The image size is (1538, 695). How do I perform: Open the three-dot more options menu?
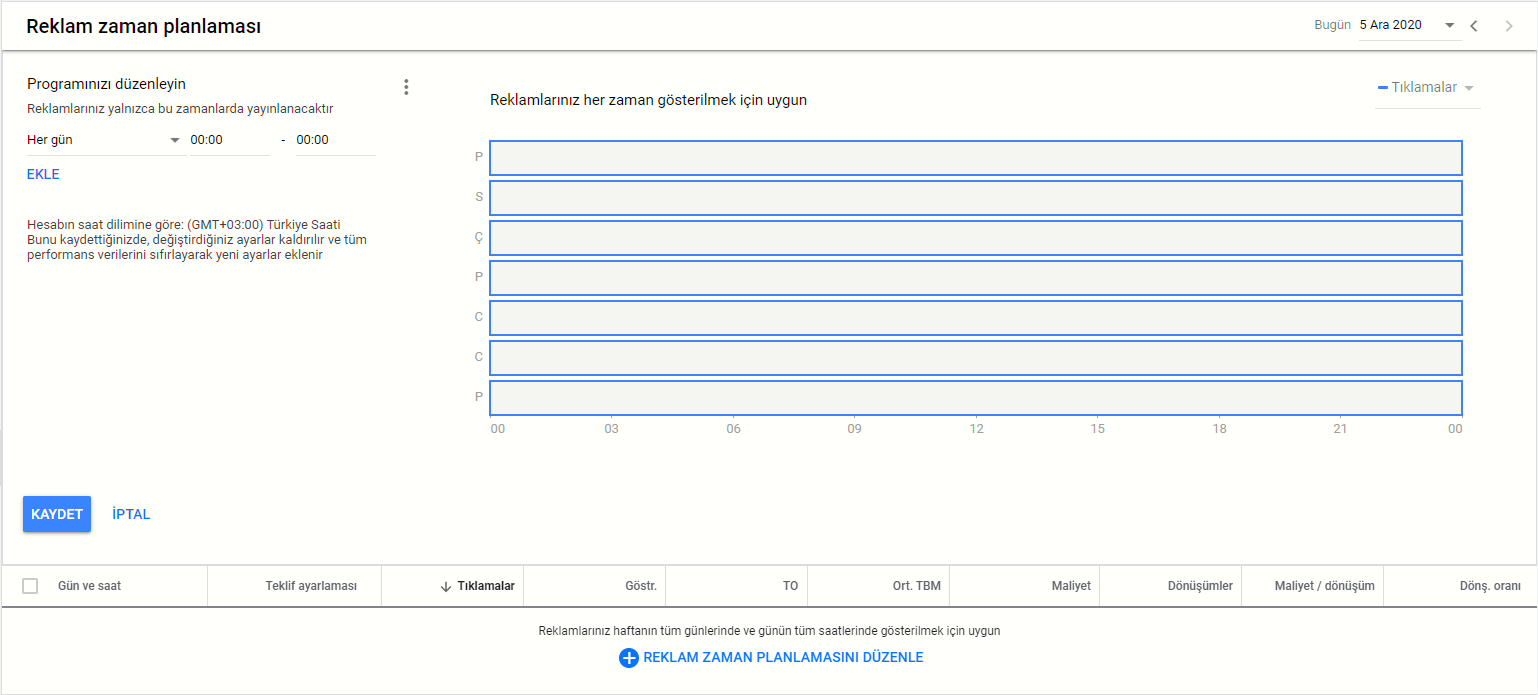(406, 87)
